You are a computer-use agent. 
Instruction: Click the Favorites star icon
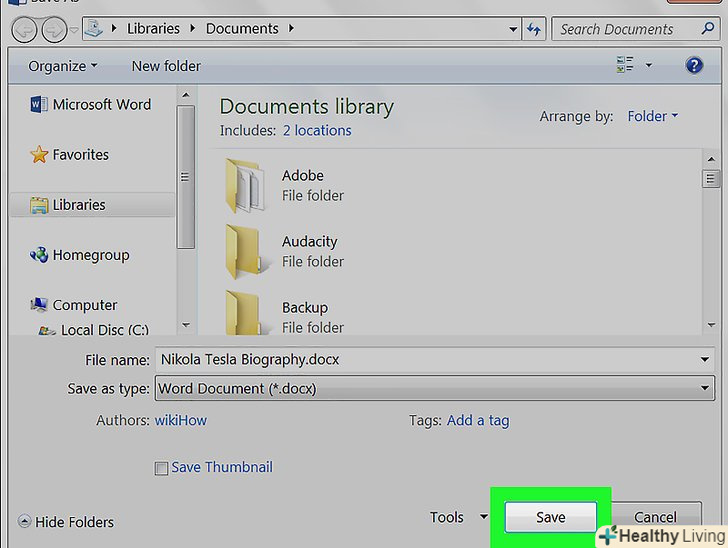coord(39,155)
